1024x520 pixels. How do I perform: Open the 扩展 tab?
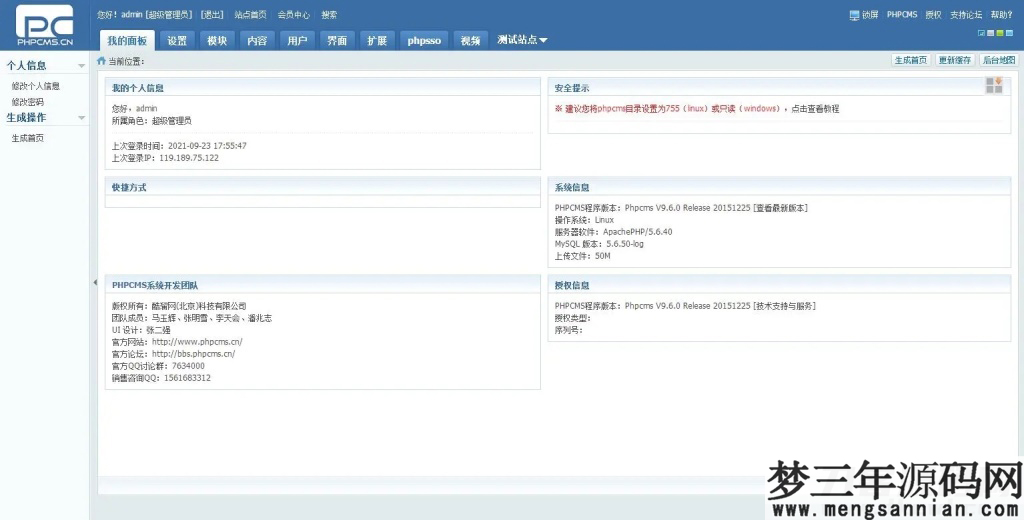pyautogui.click(x=377, y=41)
